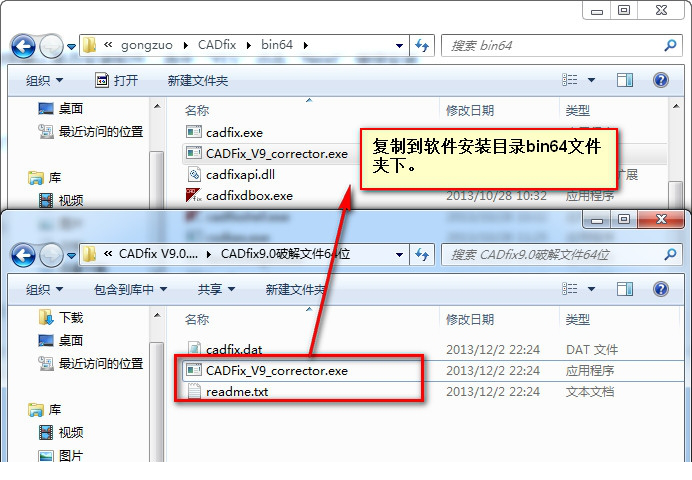Close the 破解文件 window
692x480 pixels.
661,219
